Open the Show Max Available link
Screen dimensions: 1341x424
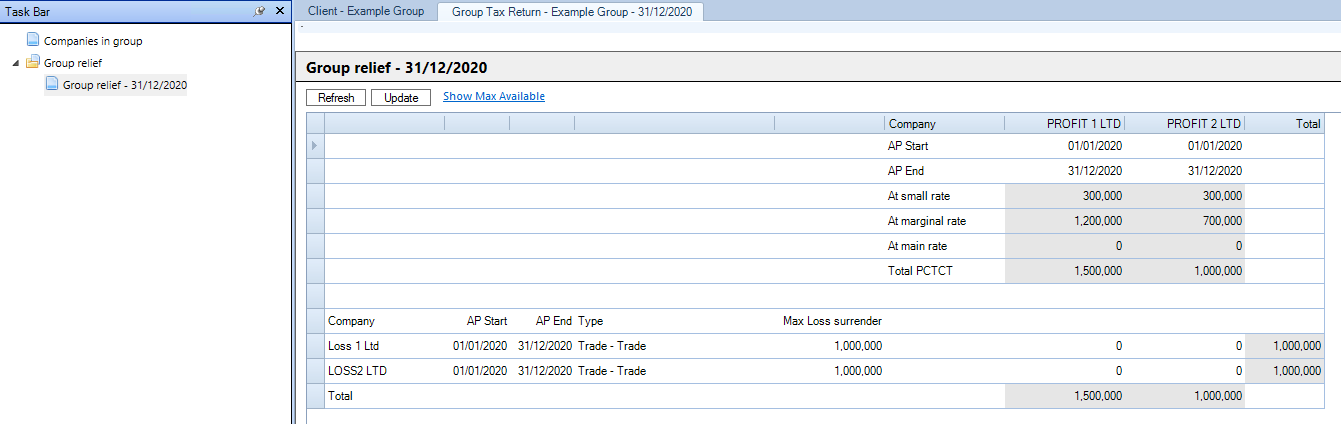coord(494,97)
